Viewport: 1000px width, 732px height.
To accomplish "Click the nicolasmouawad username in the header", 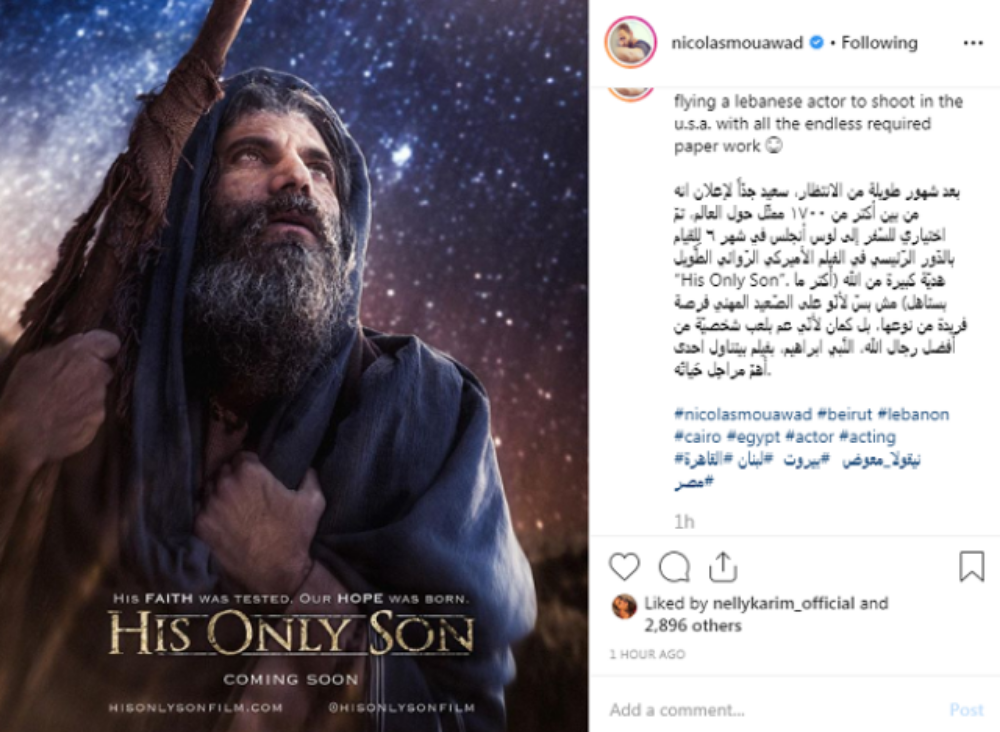I will coord(737,43).
